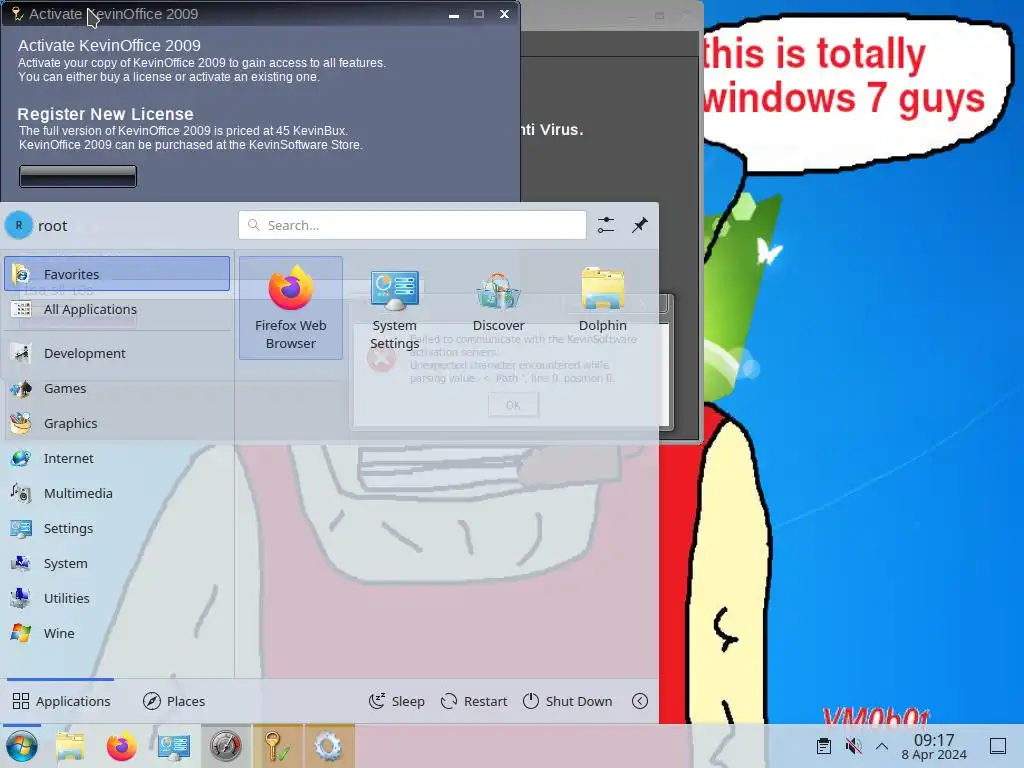Click the Shut Down button
This screenshot has width=1024, height=768.
pyautogui.click(x=568, y=701)
